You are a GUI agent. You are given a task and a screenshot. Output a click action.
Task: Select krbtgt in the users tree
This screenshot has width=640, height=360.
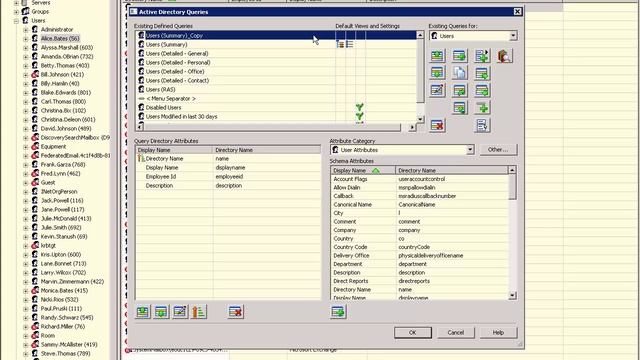point(48,245)
